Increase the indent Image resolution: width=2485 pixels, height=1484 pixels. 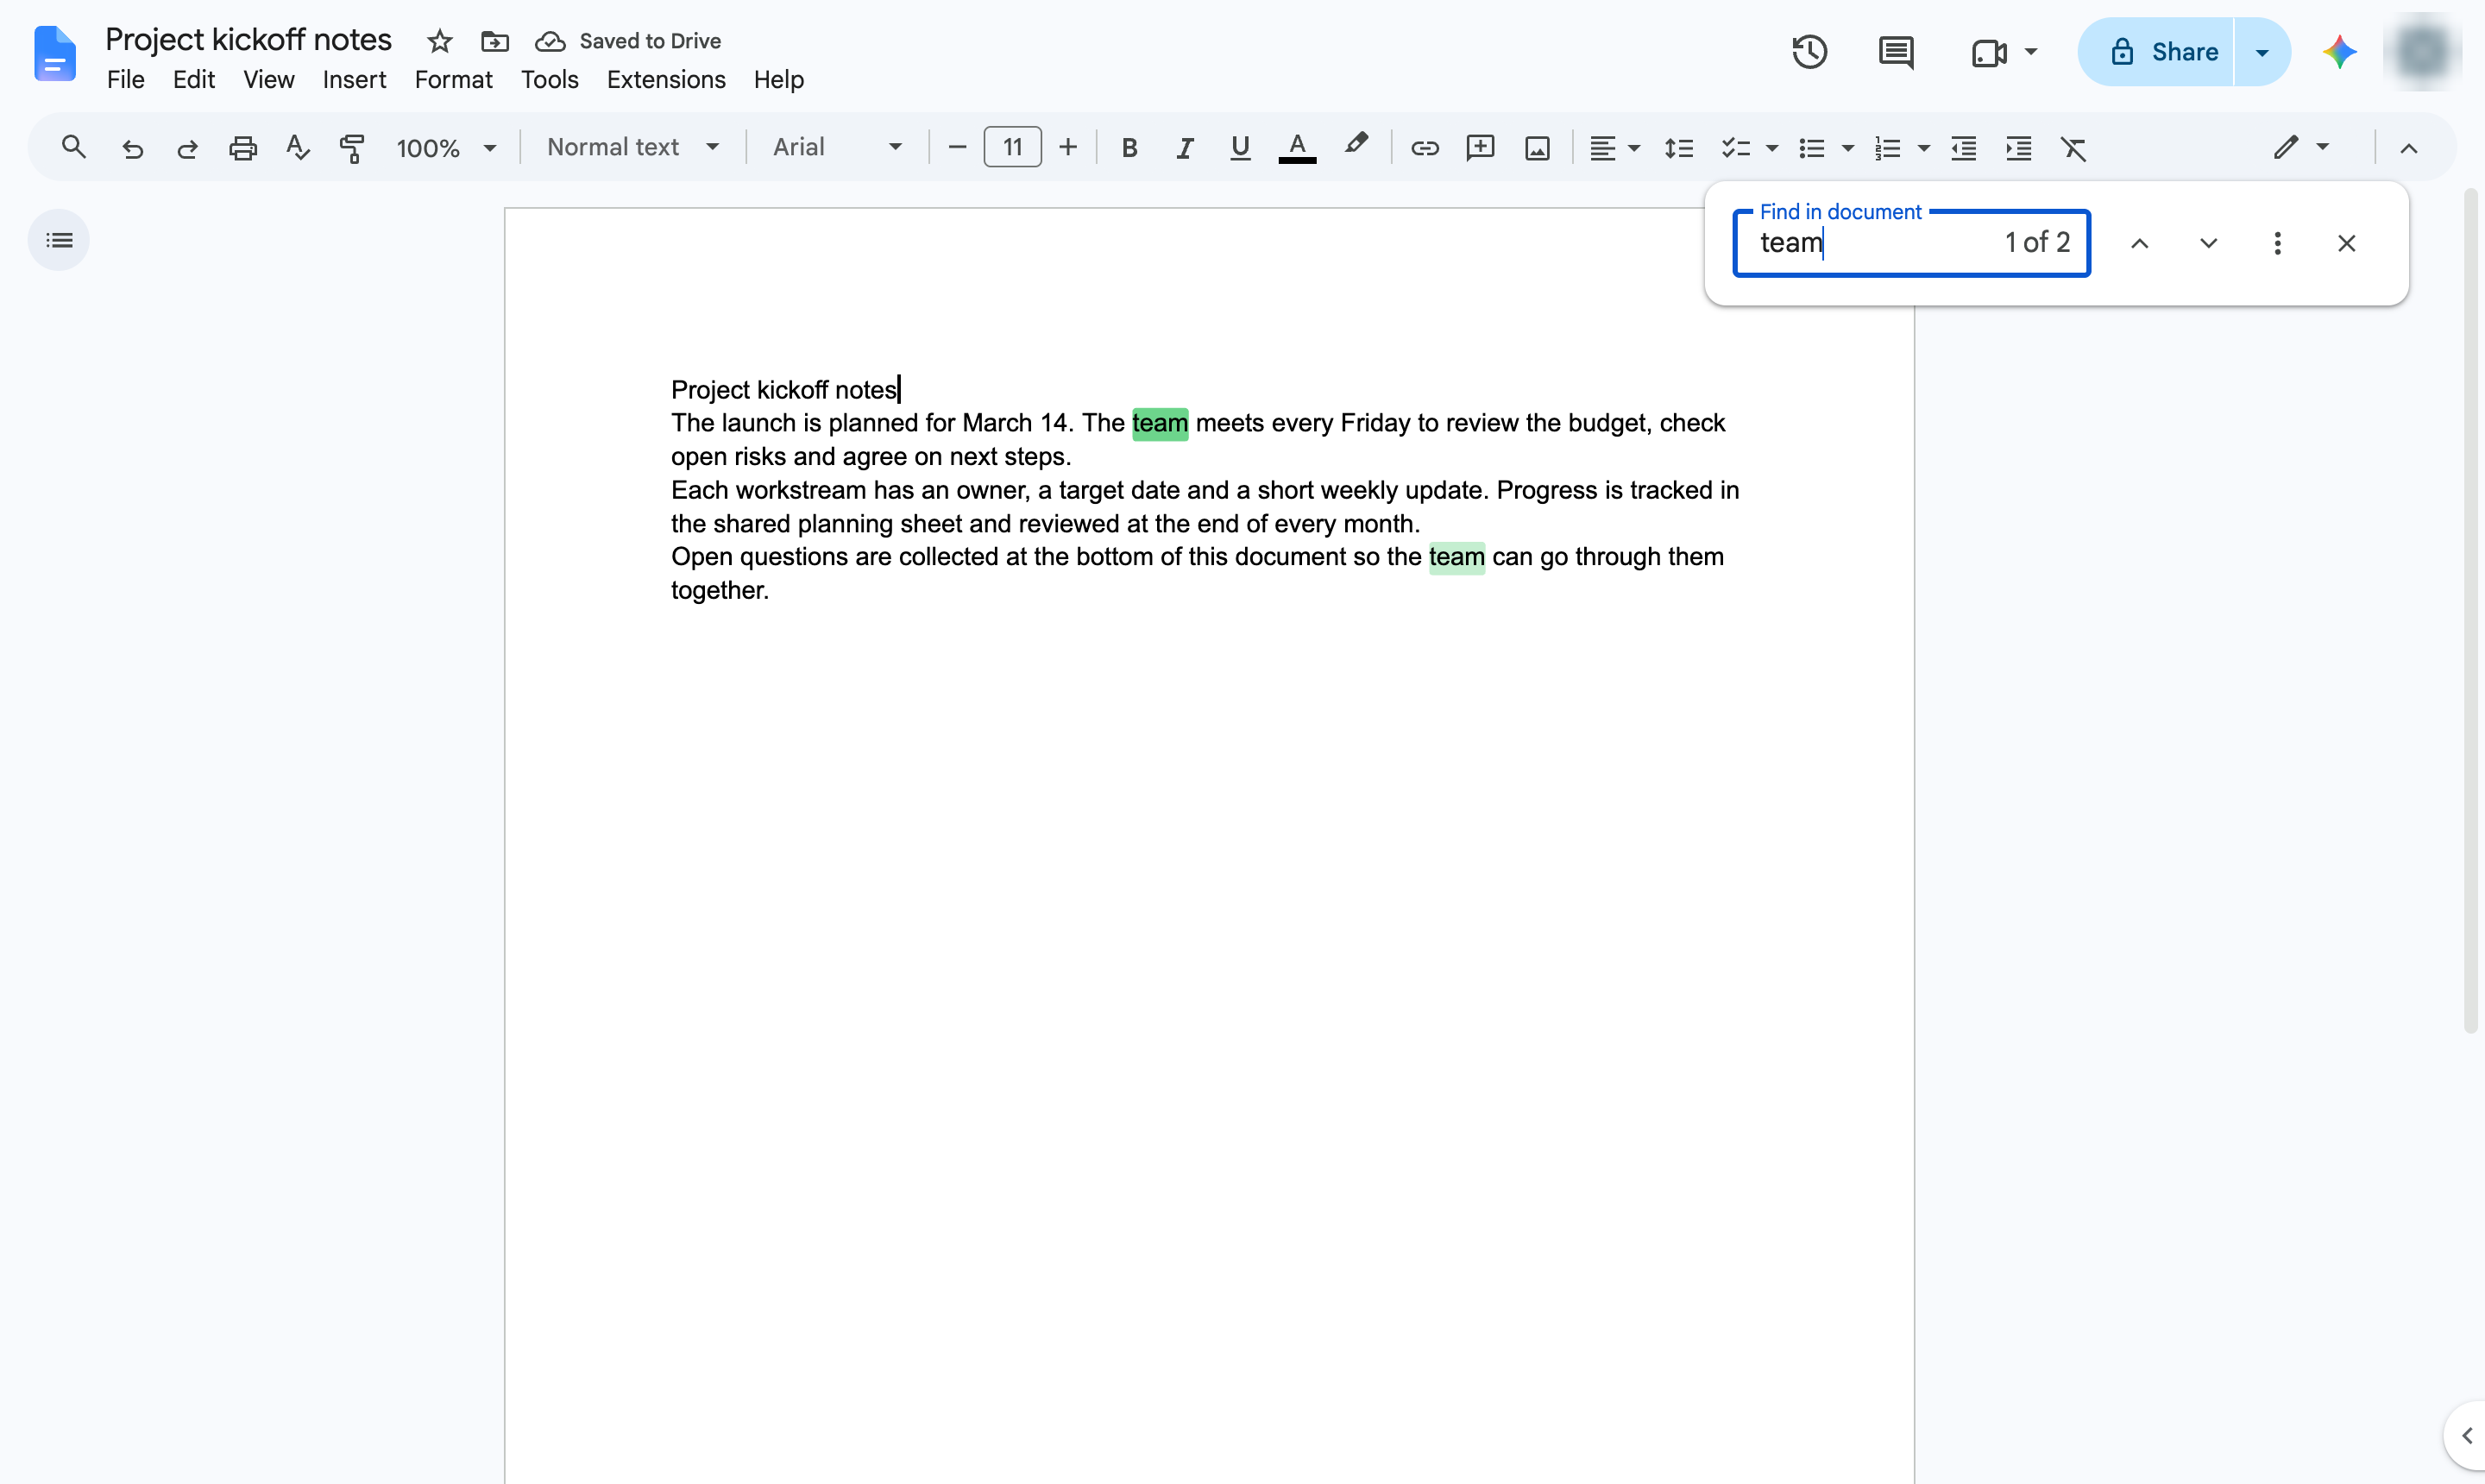pyautogui.click(x=2018, y=148)
